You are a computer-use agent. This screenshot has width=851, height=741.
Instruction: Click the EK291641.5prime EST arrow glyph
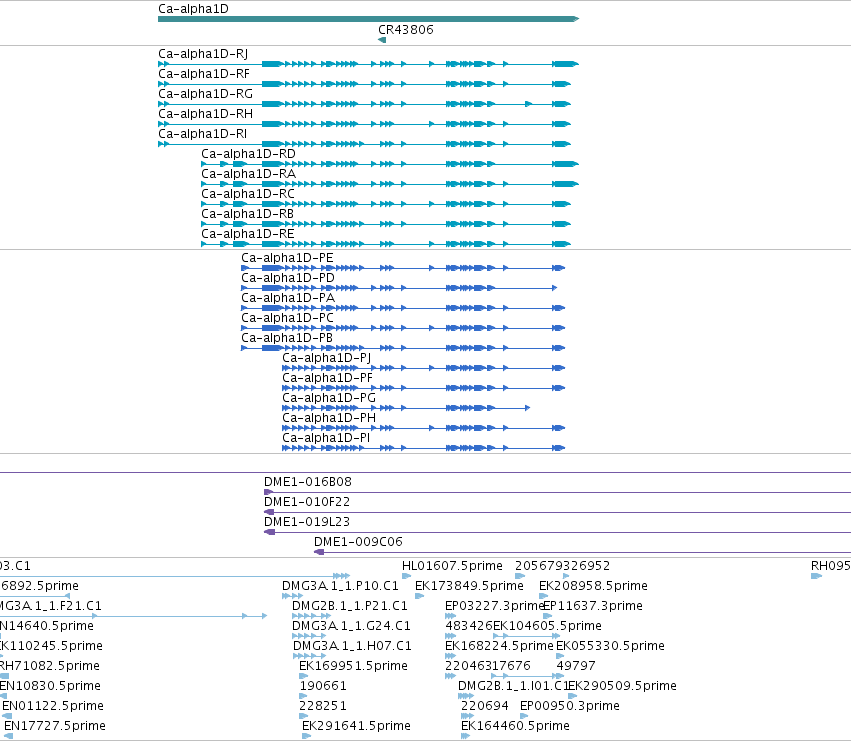(x=307, y=736)
